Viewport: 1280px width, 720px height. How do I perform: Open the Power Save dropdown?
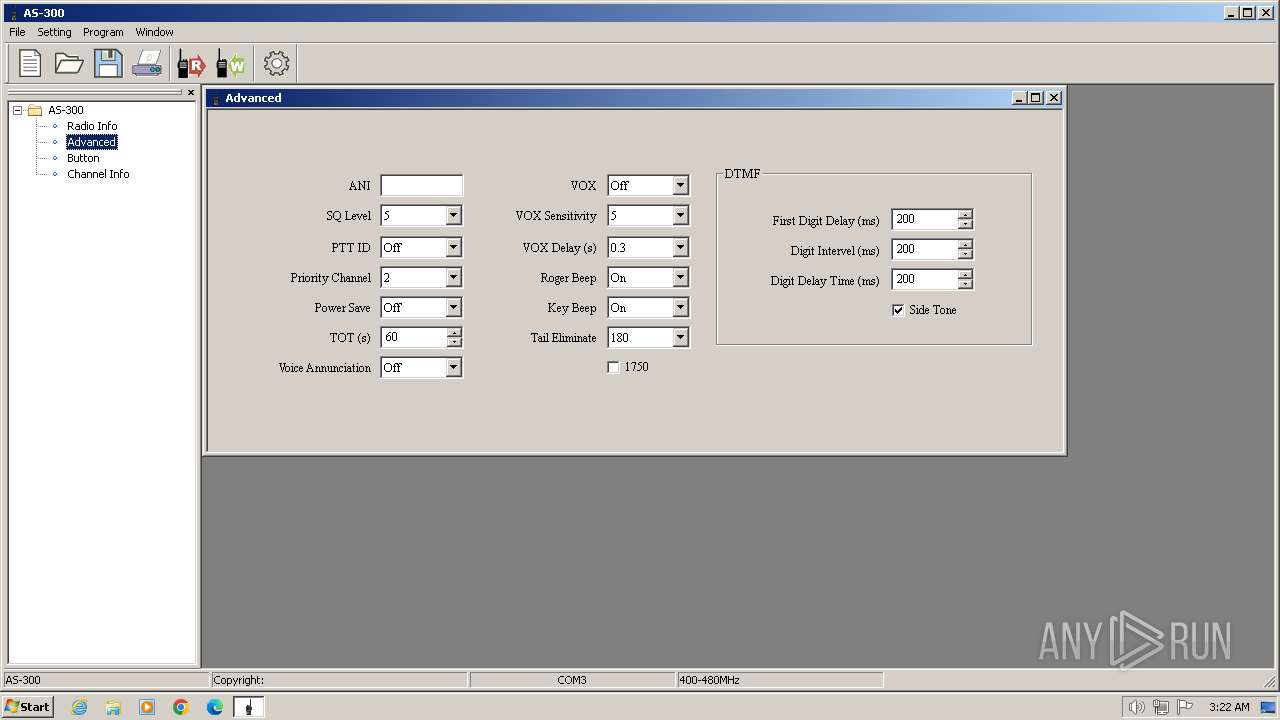click(453, 307)
